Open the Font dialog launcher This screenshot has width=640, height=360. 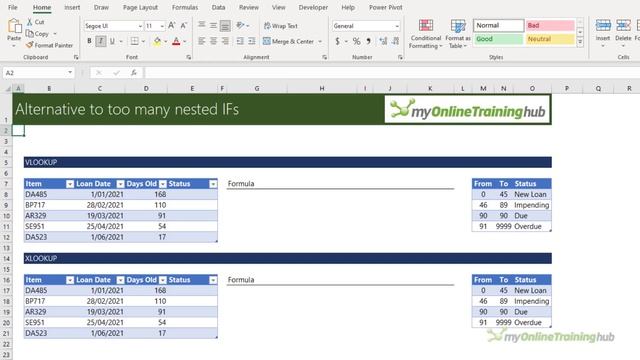coord(189,58)
